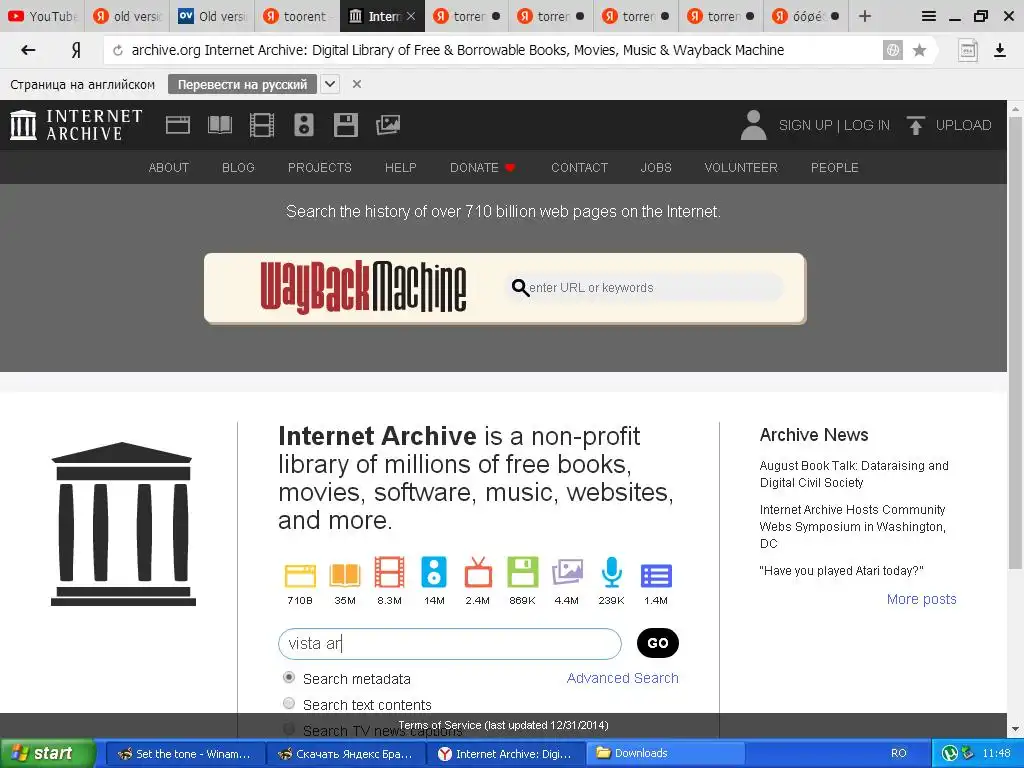
Task: Click the bookmark star in the address bar
Action: 919,50
